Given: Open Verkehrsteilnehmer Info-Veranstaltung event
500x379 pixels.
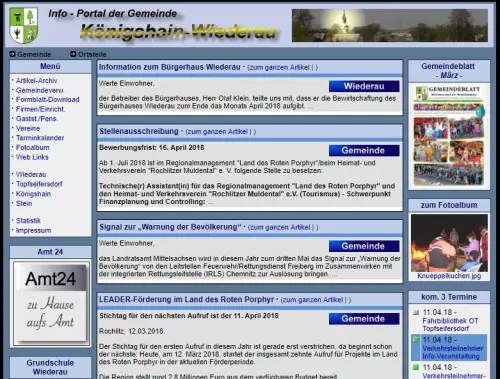Looking at the screenshot, I should tap(452, 352).
